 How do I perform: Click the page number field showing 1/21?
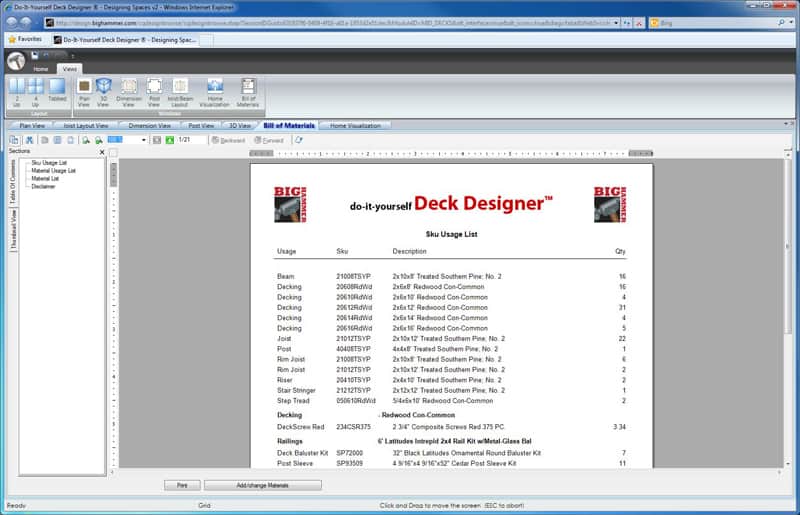pos(192,140)
